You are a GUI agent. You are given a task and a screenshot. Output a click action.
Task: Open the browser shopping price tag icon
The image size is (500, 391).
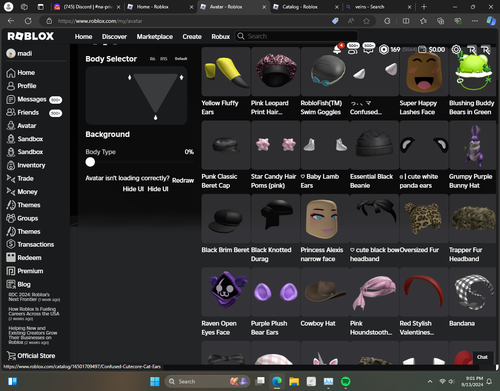(335, 21)
